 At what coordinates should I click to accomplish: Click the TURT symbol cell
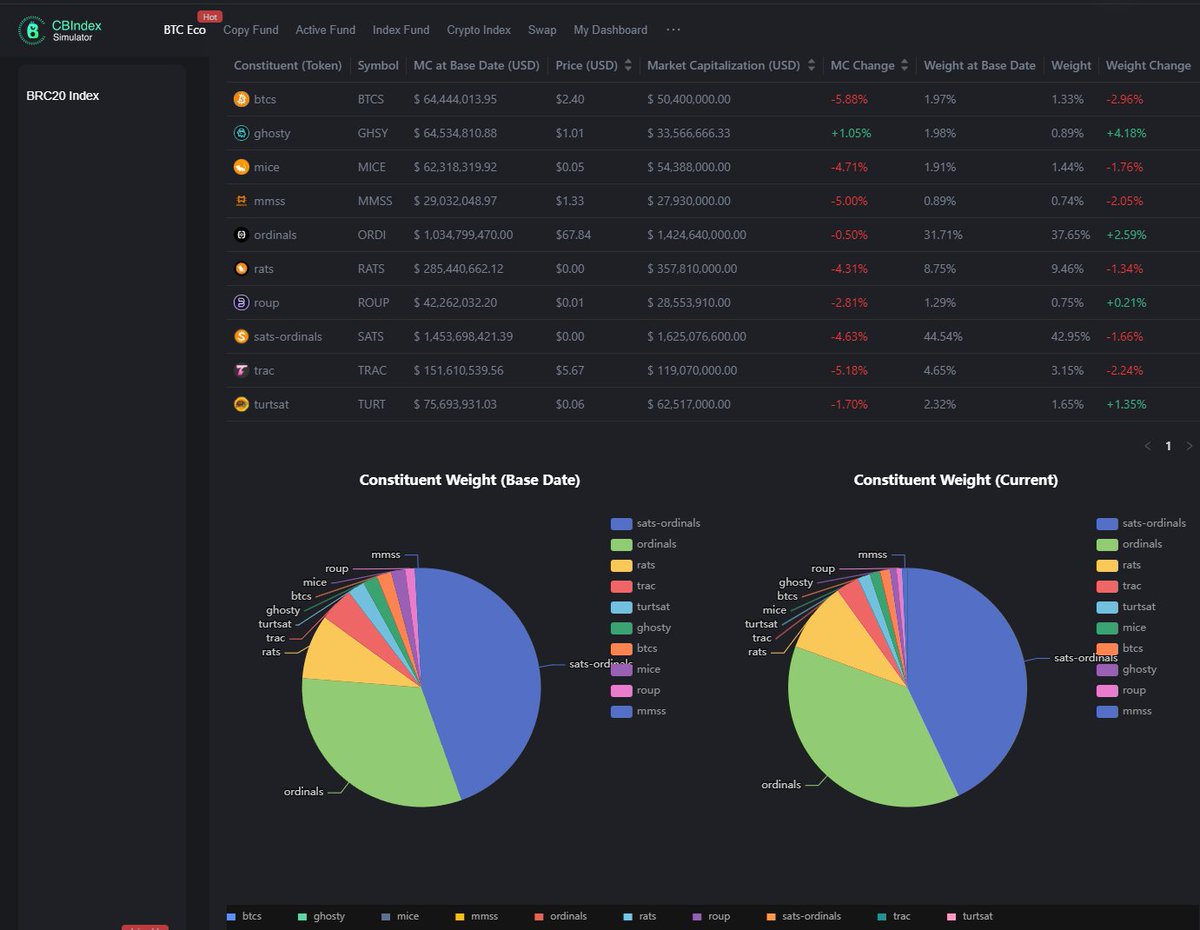coord(372,405)
